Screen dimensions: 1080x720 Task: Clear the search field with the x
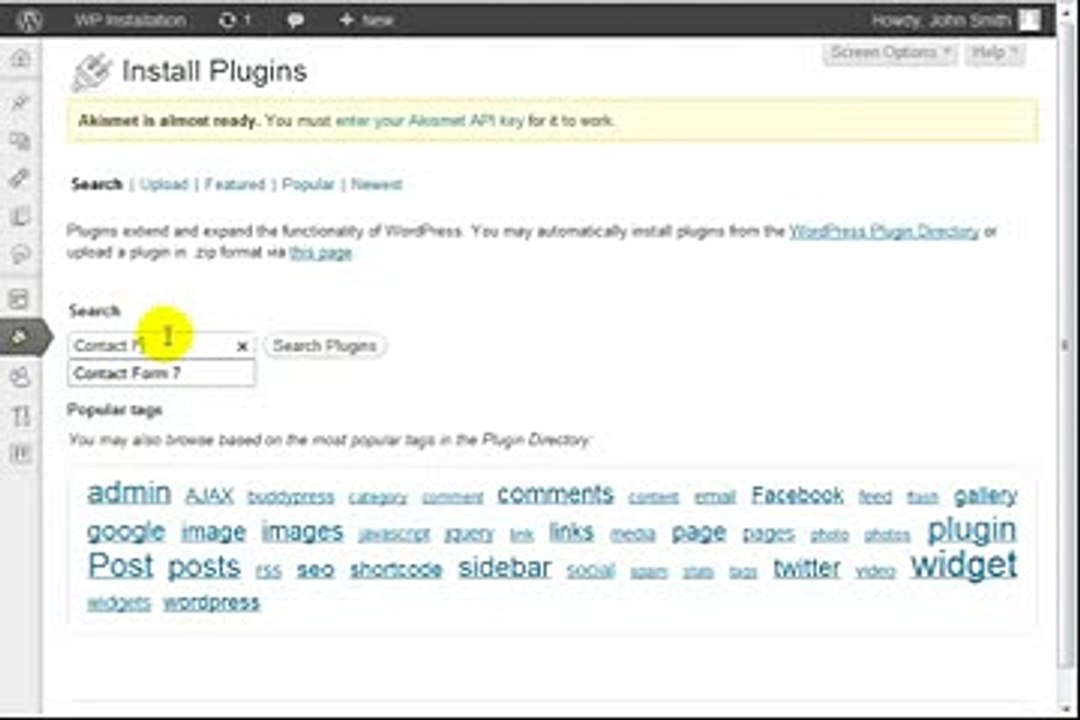[x=242, y=347]
